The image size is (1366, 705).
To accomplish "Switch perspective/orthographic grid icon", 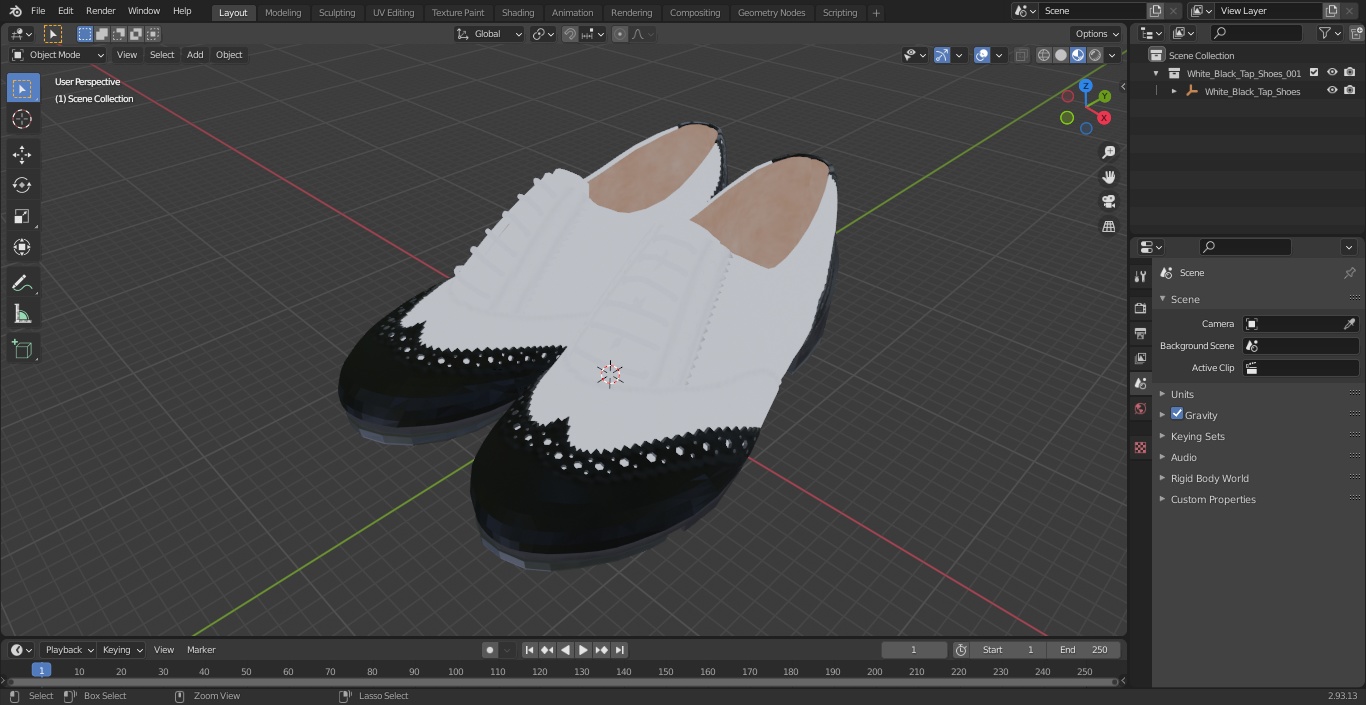I will tap(1109, 227).
